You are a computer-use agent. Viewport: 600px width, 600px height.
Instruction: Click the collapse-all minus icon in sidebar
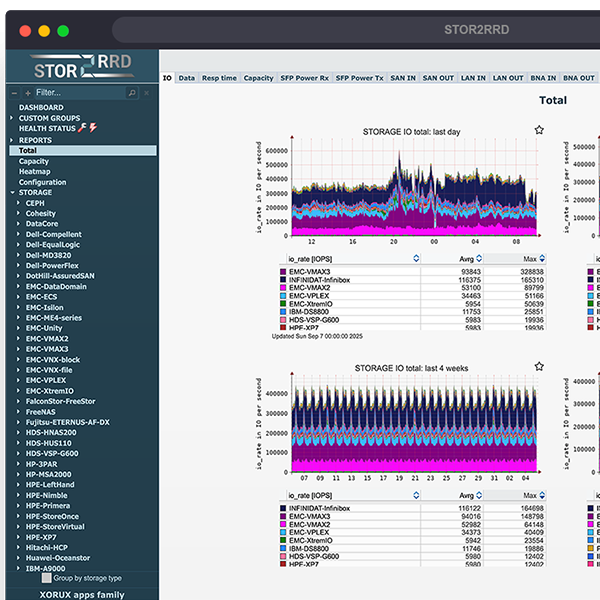tap(13, 92)
